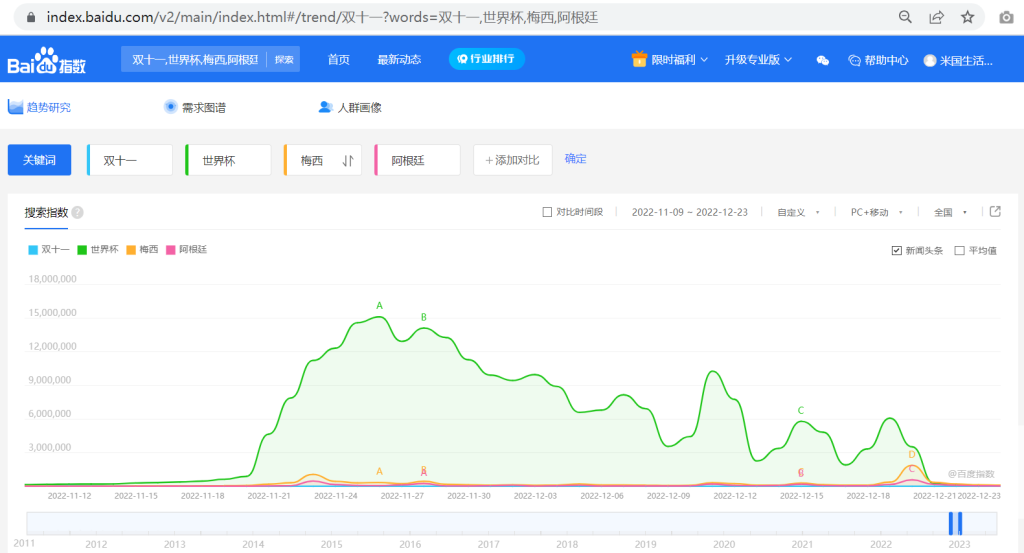Image resolution: width=1024 pixels, height=553 pixels.
Task: Click the gift icon beside 限时福利
Action: (639, 59)
